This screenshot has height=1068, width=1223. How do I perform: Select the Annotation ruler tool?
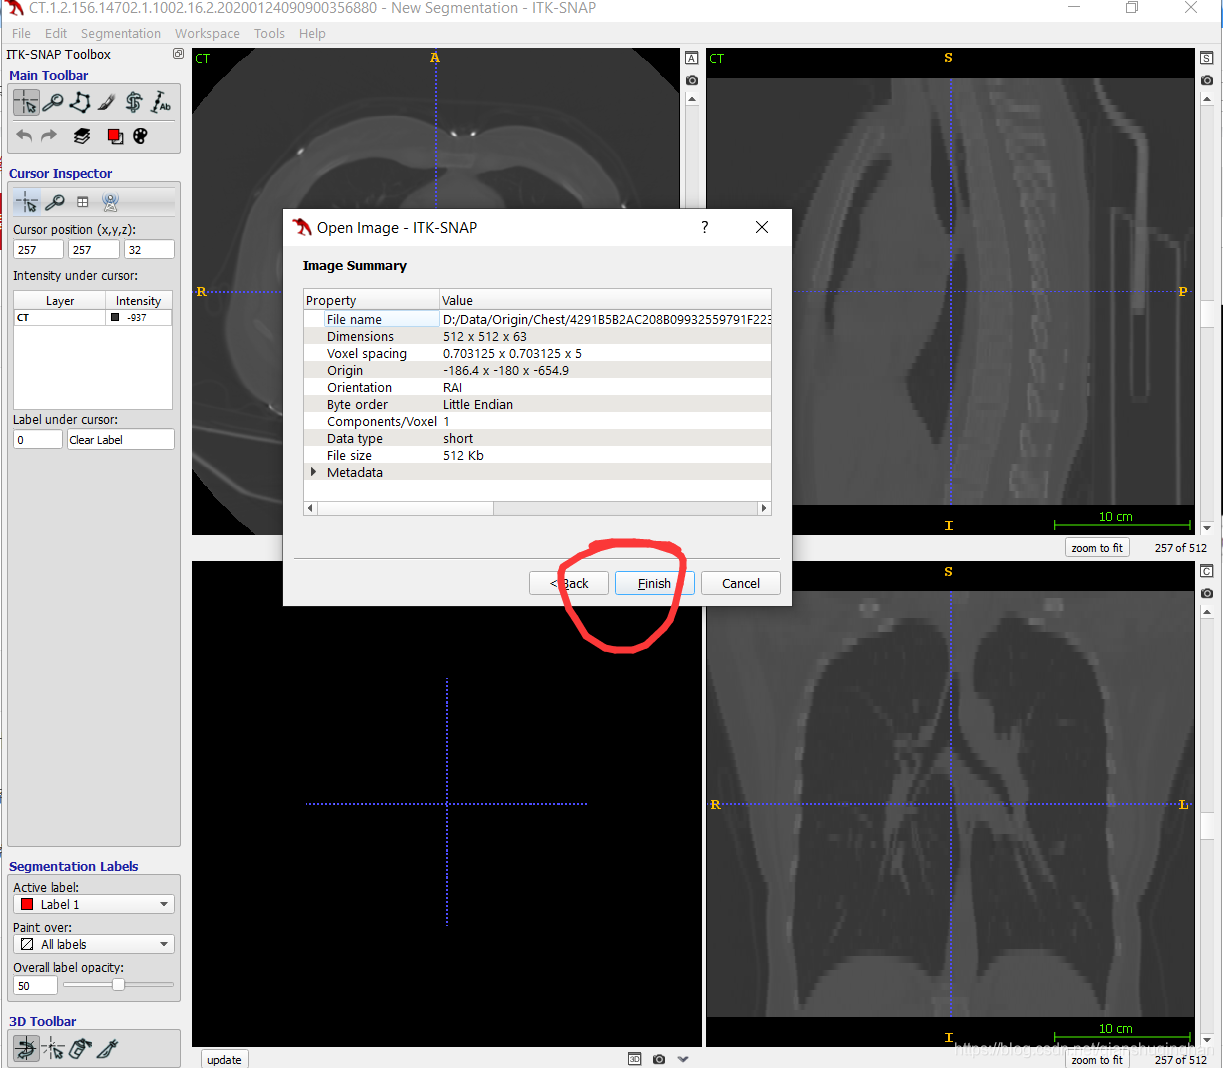click(161, 102)
